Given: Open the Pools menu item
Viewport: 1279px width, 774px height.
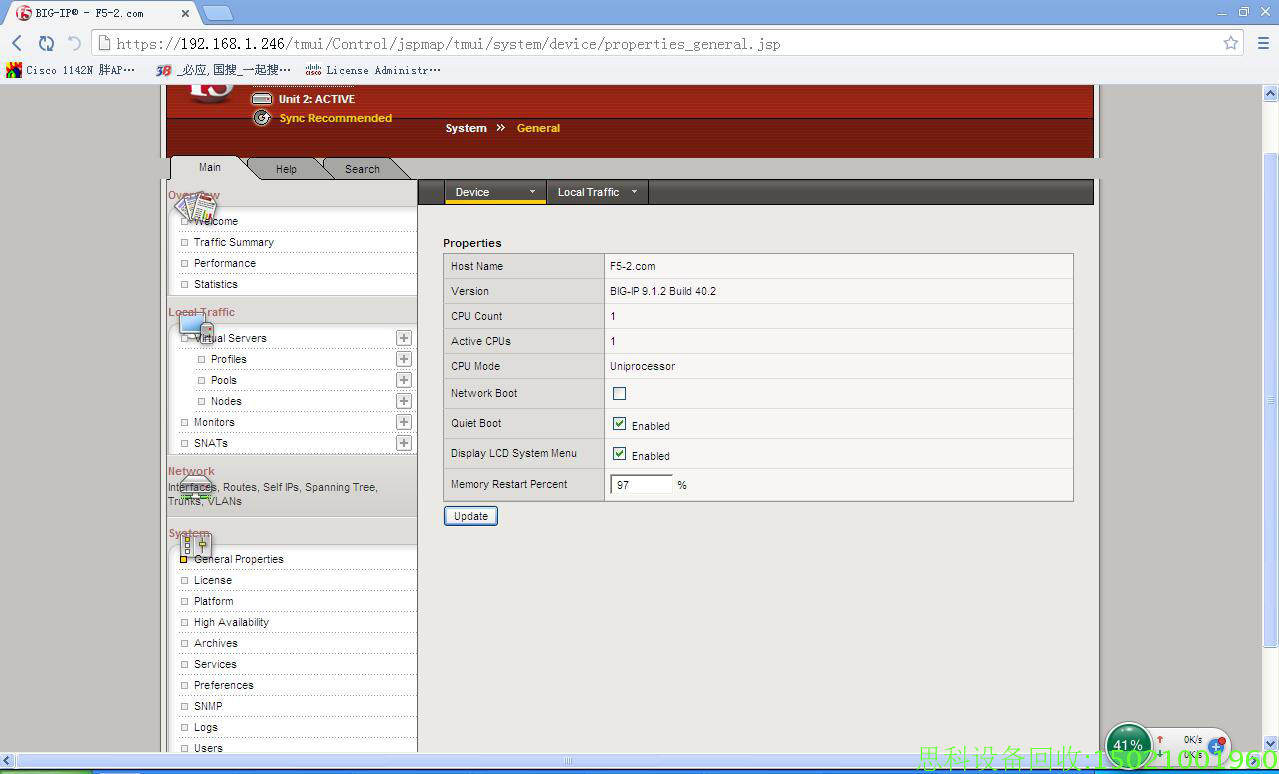Looking at the screenshot, I should pos(224,380).
